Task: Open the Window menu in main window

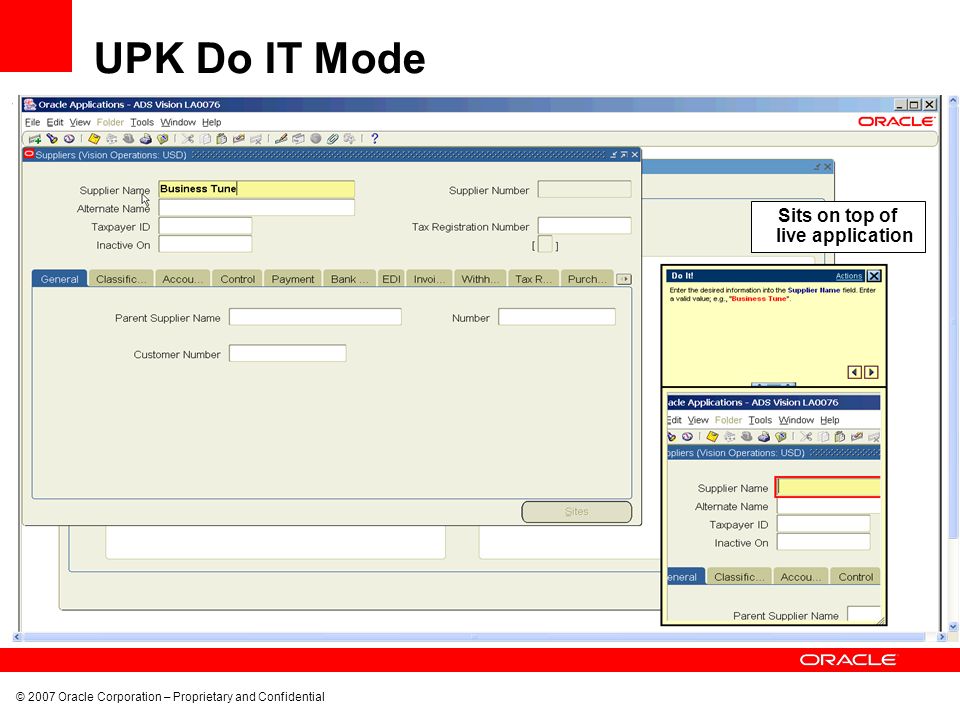Action: coord(178,122)
